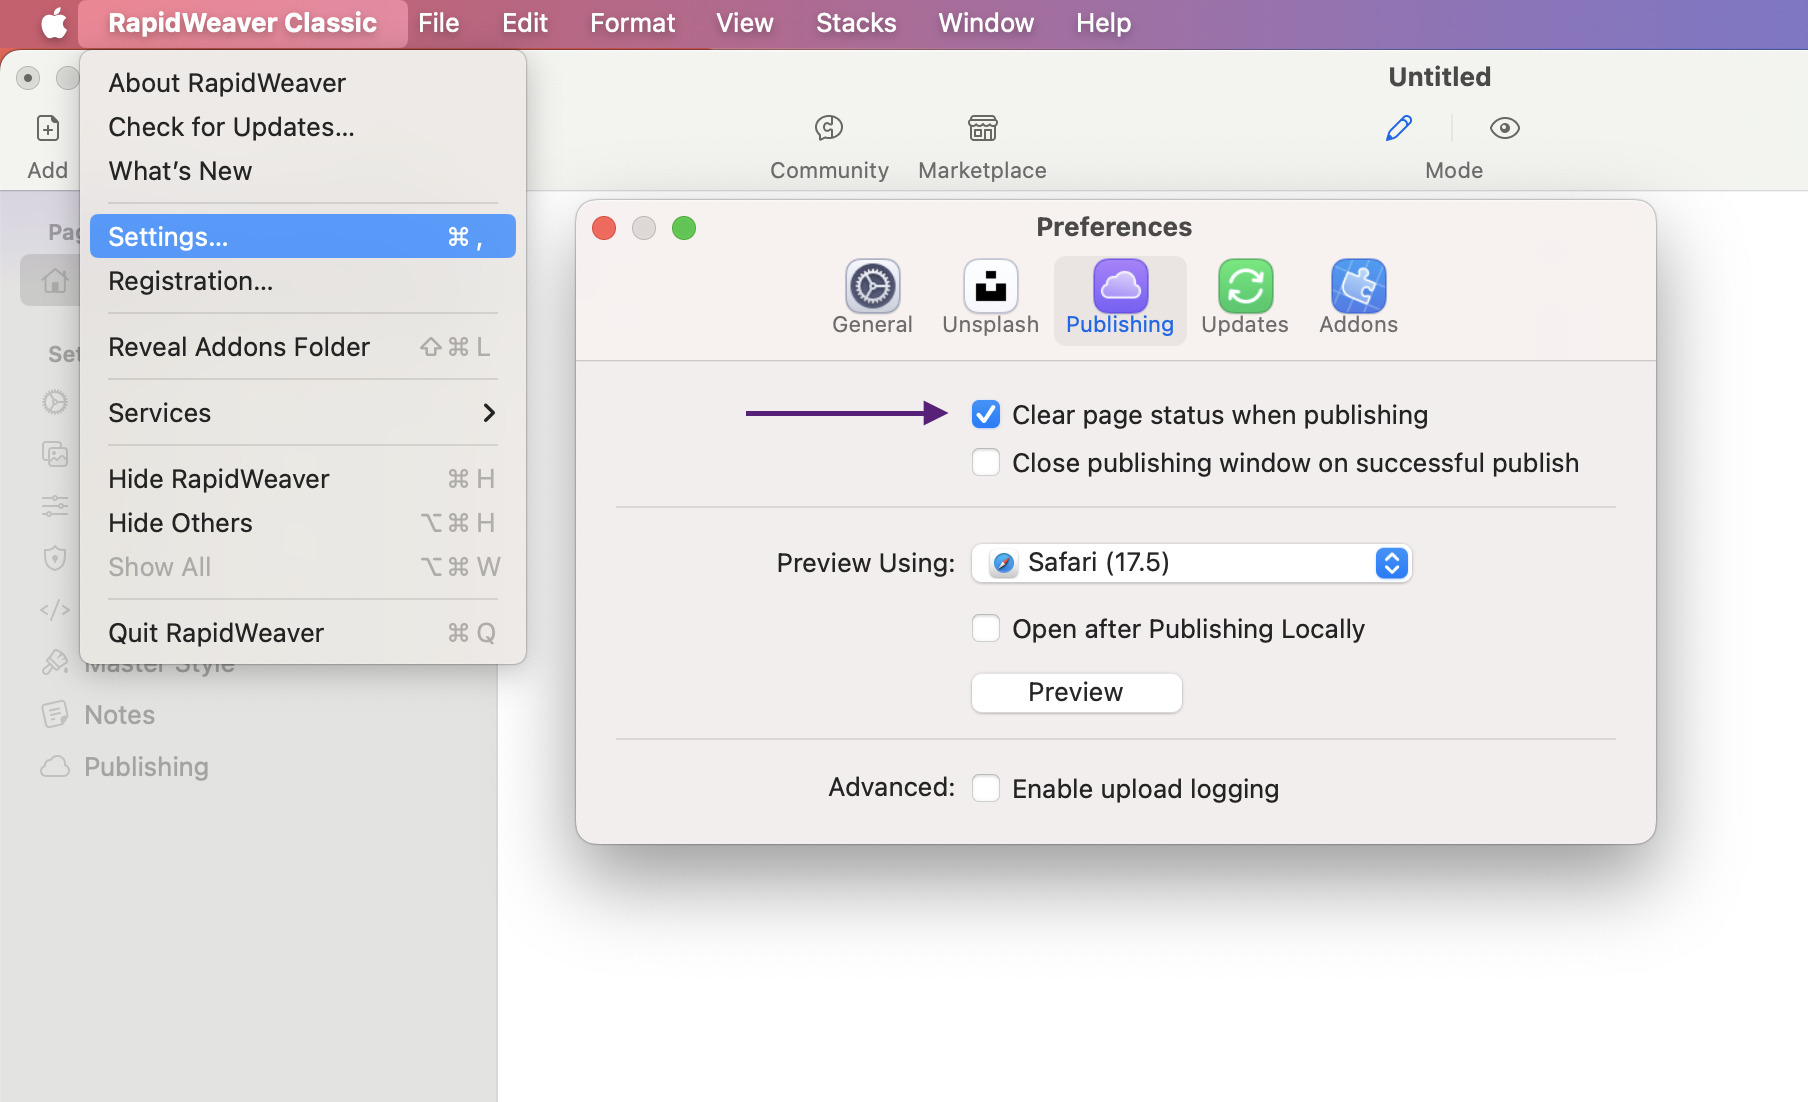Viewport: 1808px width, 1102px height.
Task: Open the Preview Using browser dropdown
Action: coord(1191,563)
